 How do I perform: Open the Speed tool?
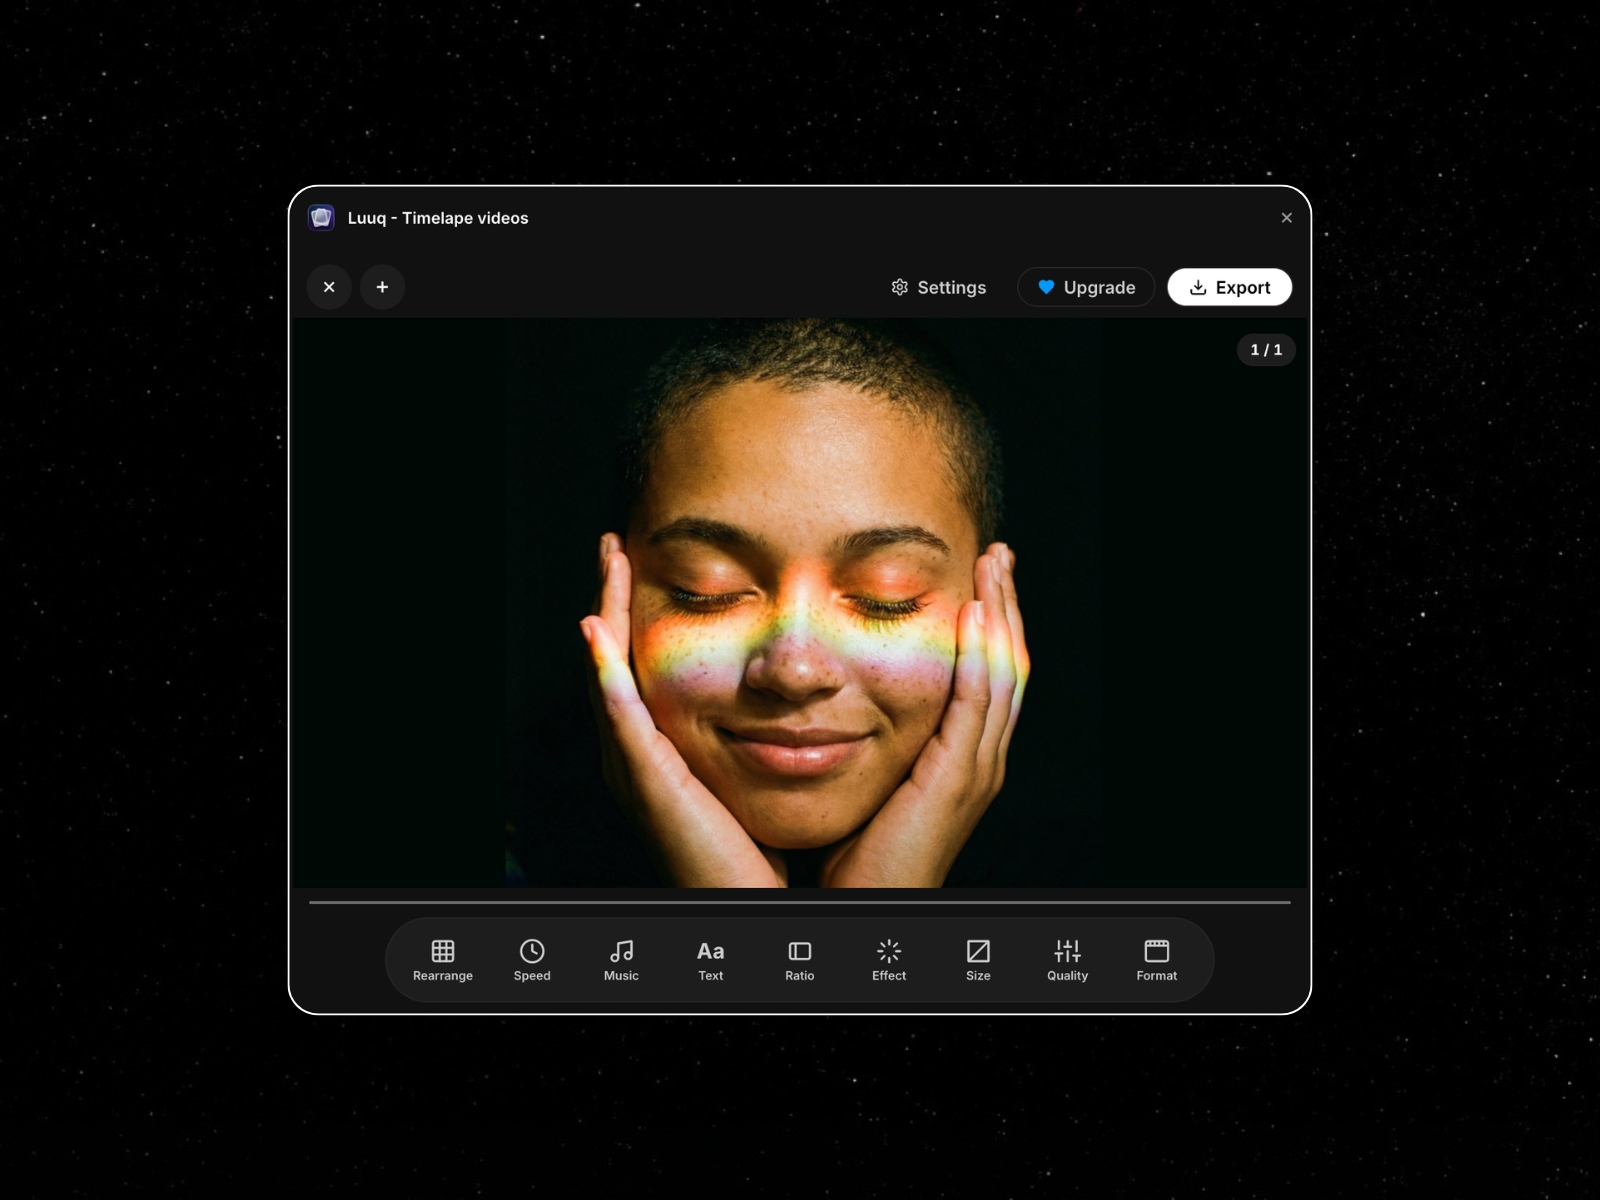pyautogui.click(x=531, y=959)
